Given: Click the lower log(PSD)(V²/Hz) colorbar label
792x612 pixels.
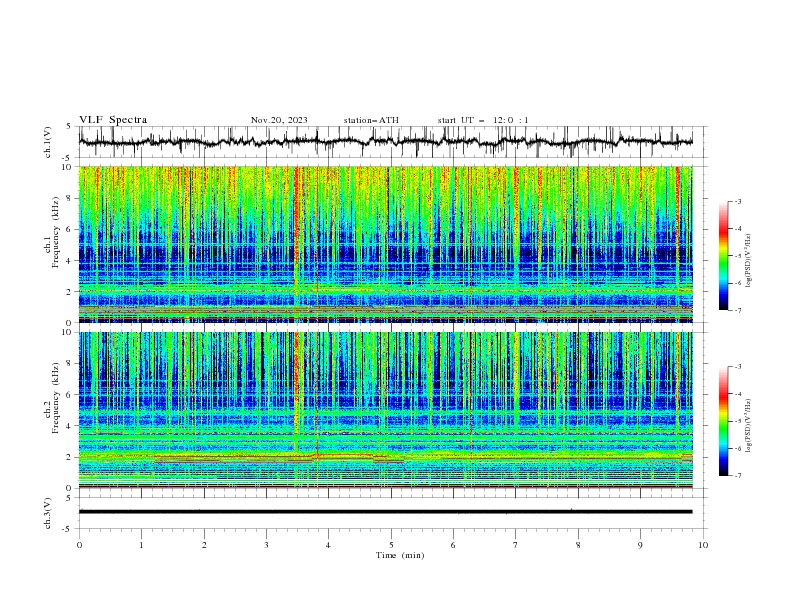Looking at the screenshot, I should (749, 426).
